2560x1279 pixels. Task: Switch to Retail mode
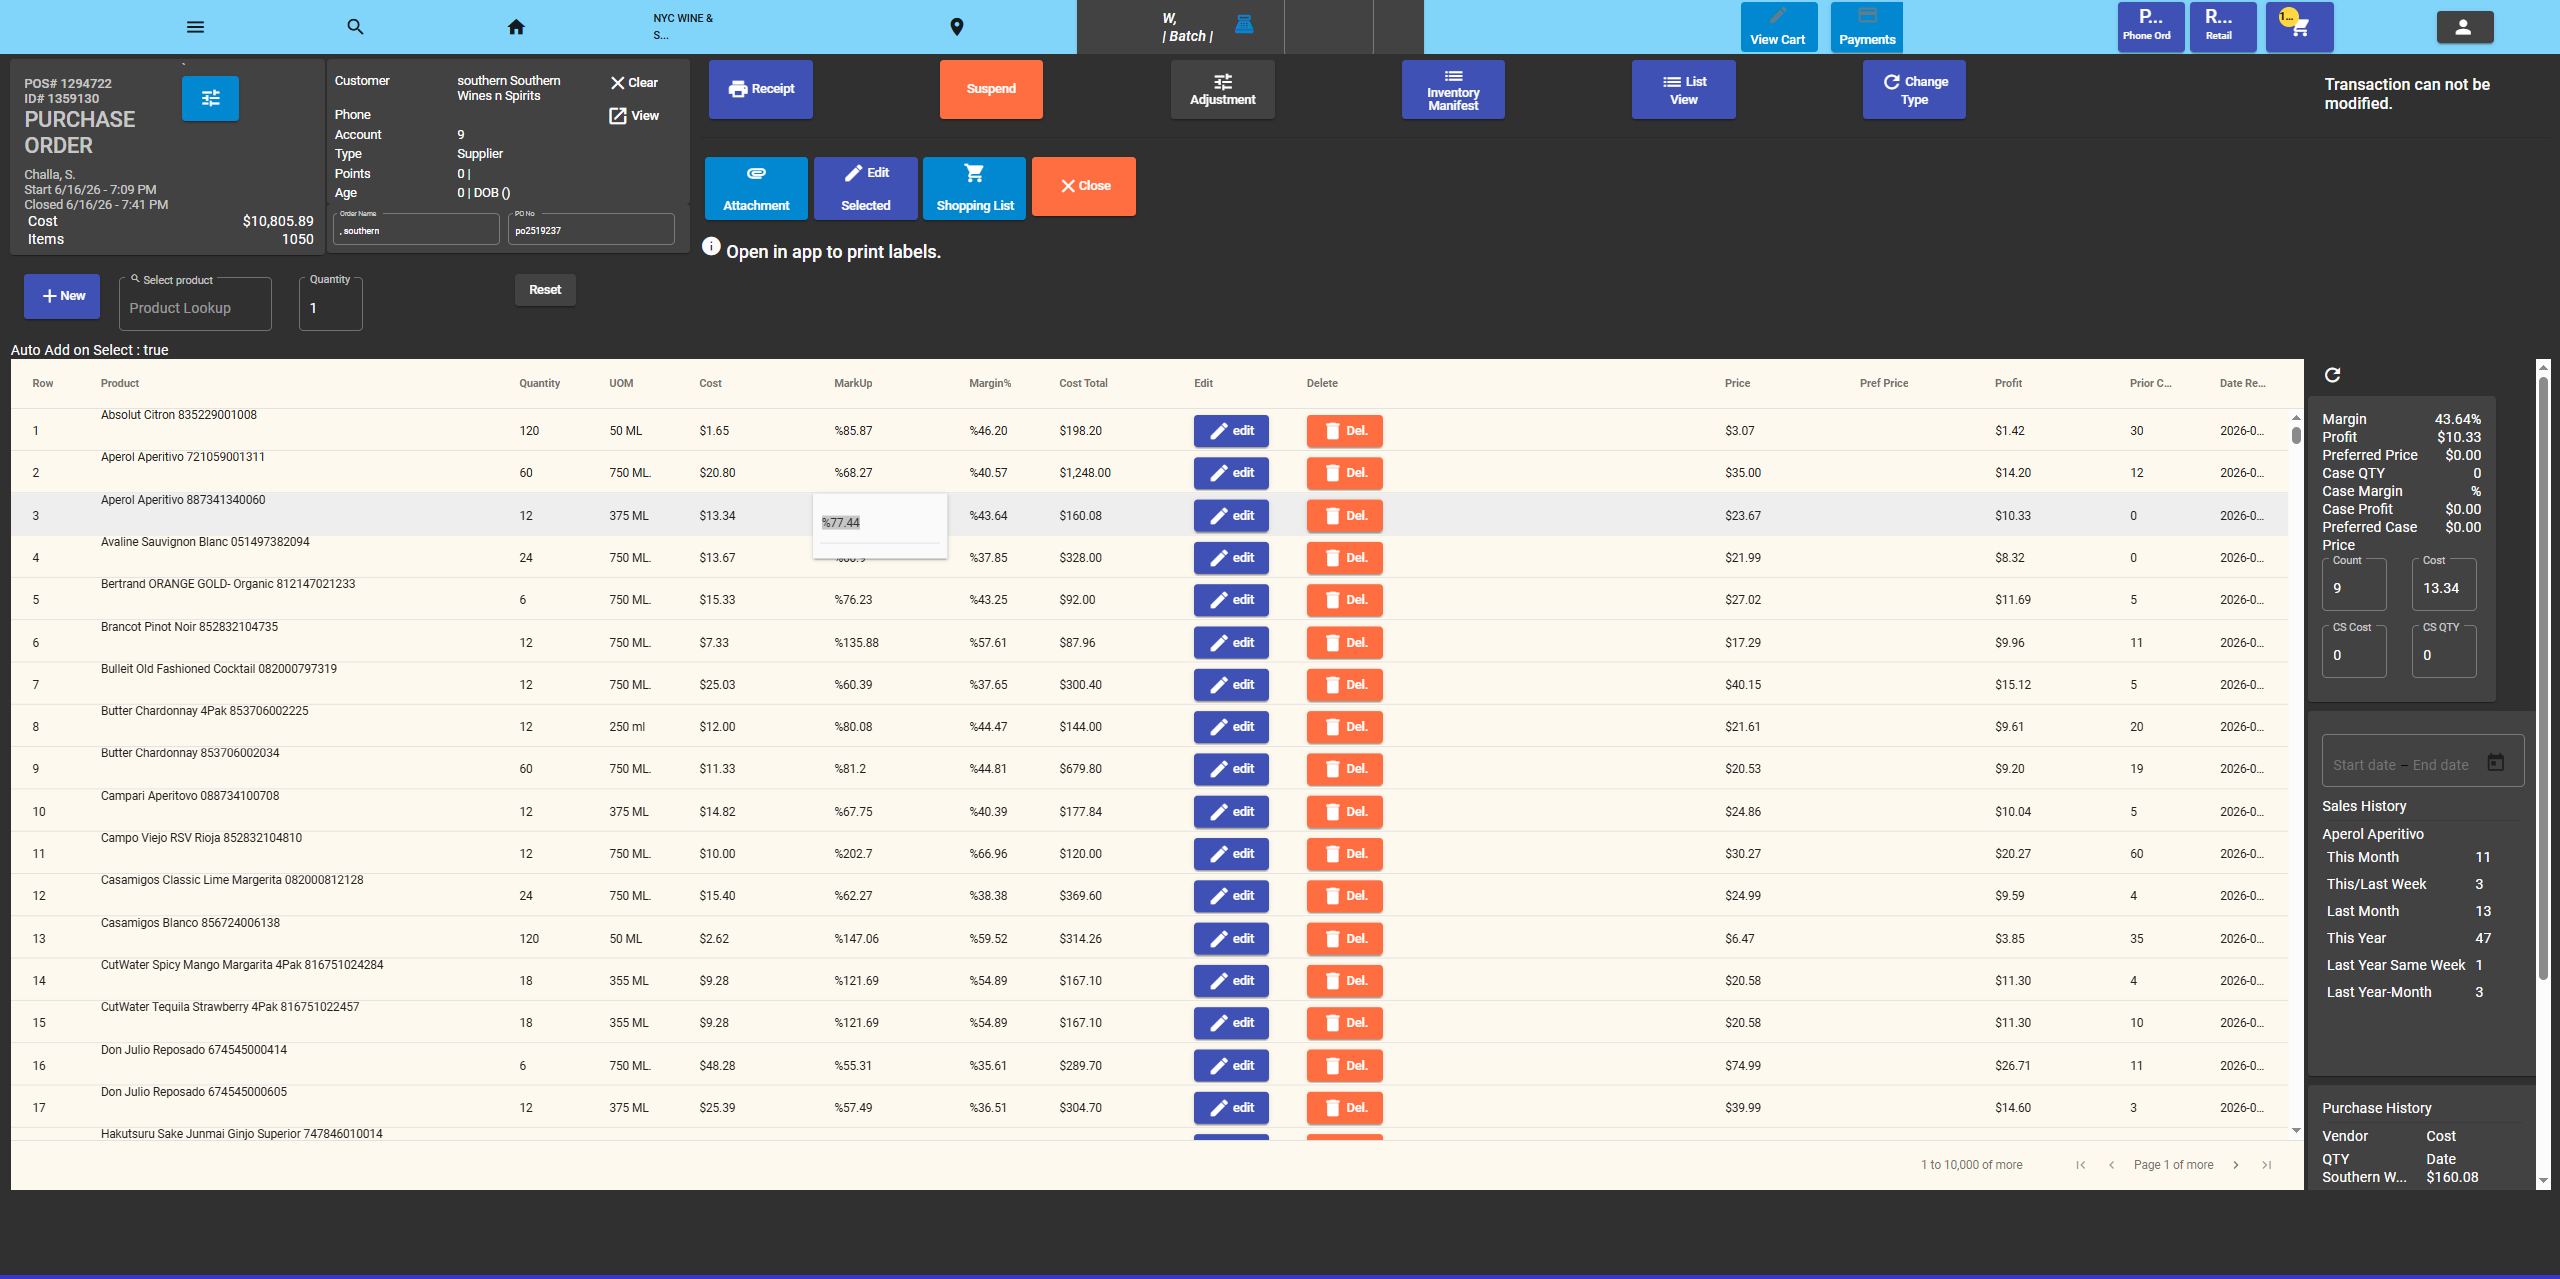click(x=2219, y=27)
